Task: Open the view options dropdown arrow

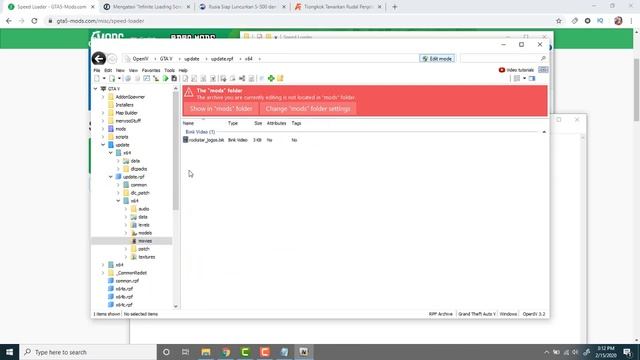Action: (x=524, y=78)
